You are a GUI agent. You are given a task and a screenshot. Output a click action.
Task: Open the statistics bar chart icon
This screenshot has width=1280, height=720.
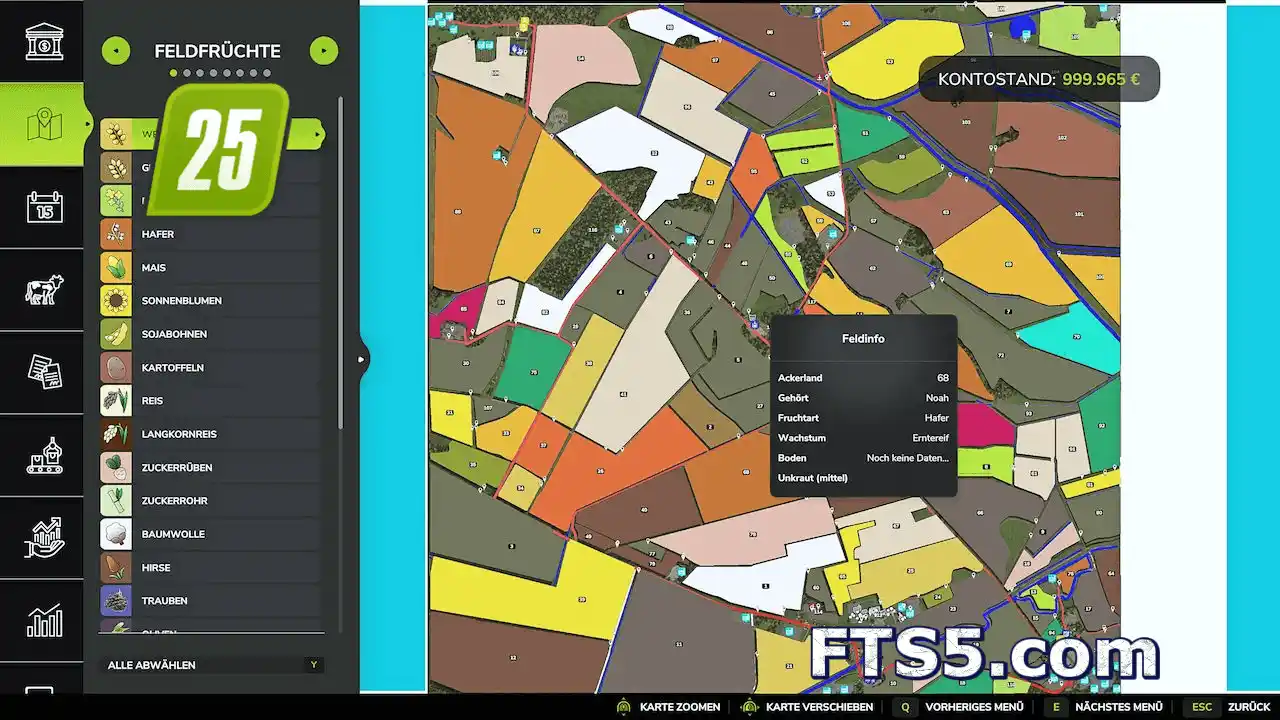point(44,620)
